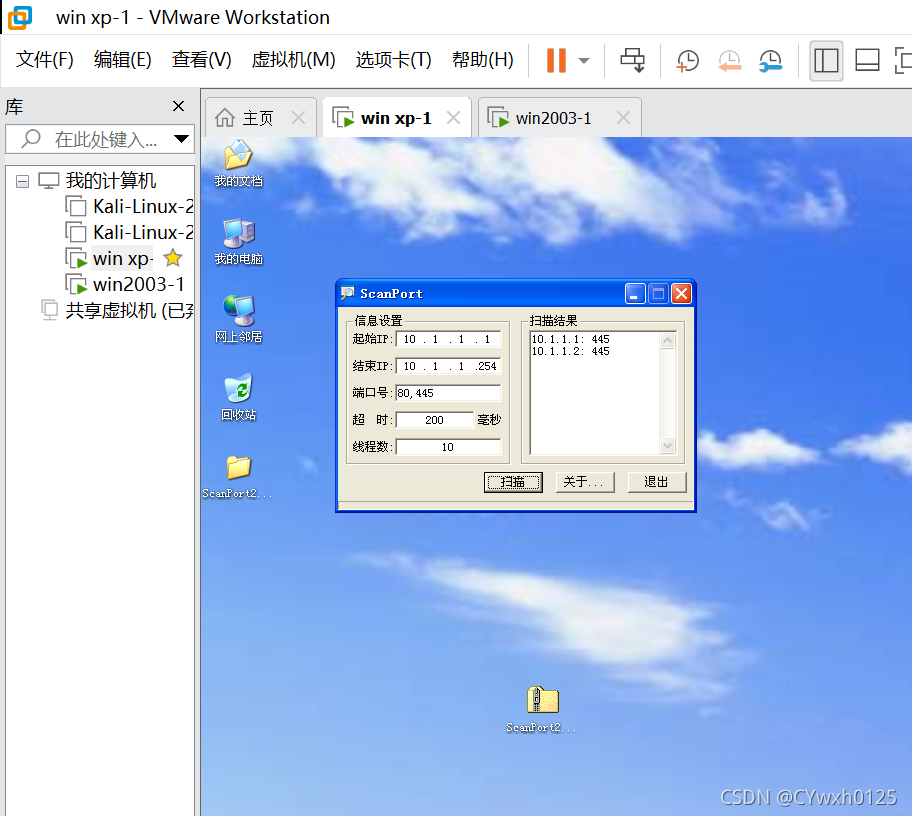The image size is (912, 816).
Task: Close the ScanPort window
Action: [x=682, y=294]
